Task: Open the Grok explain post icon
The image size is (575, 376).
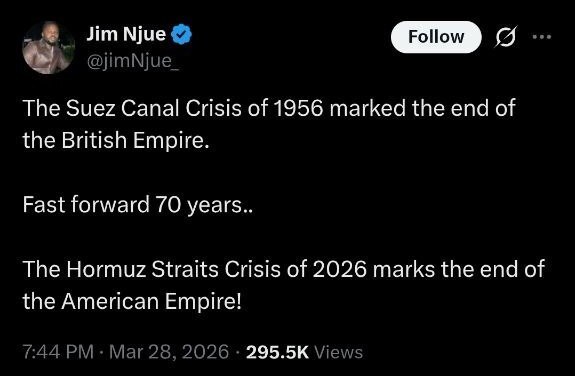Action: [506, 37]
